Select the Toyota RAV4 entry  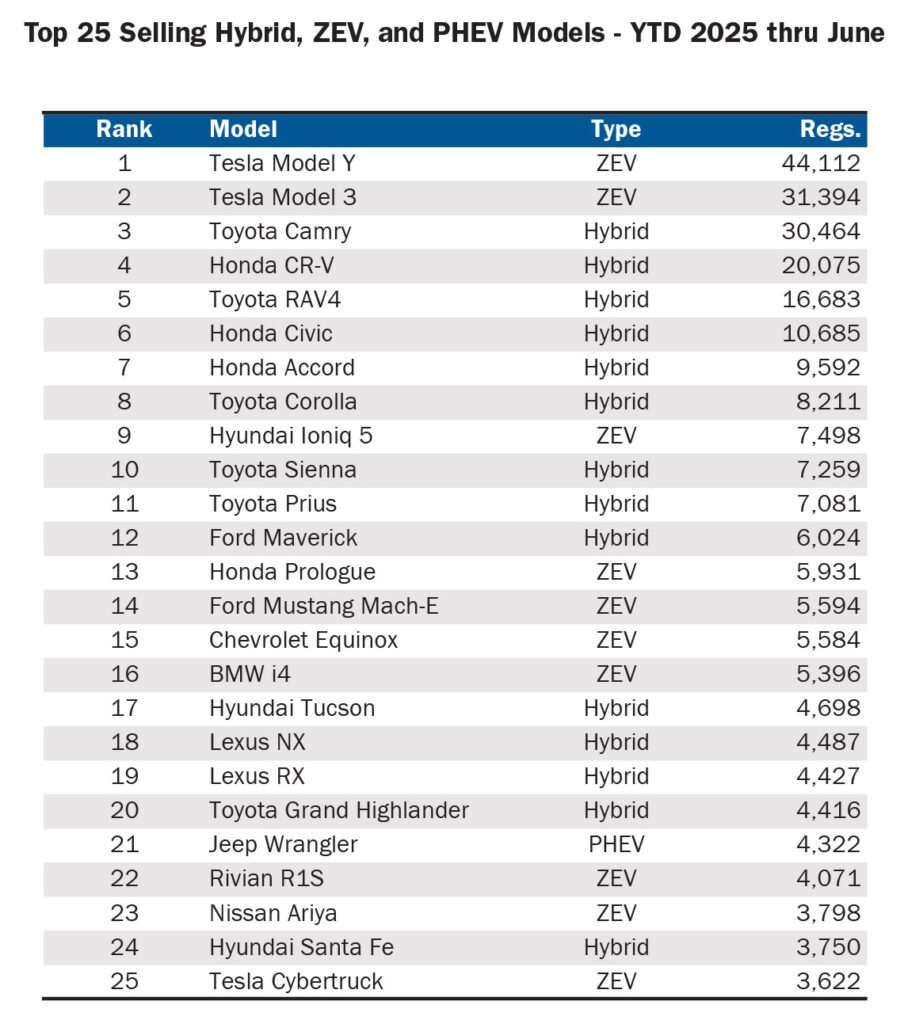click(x=455, y=300)
